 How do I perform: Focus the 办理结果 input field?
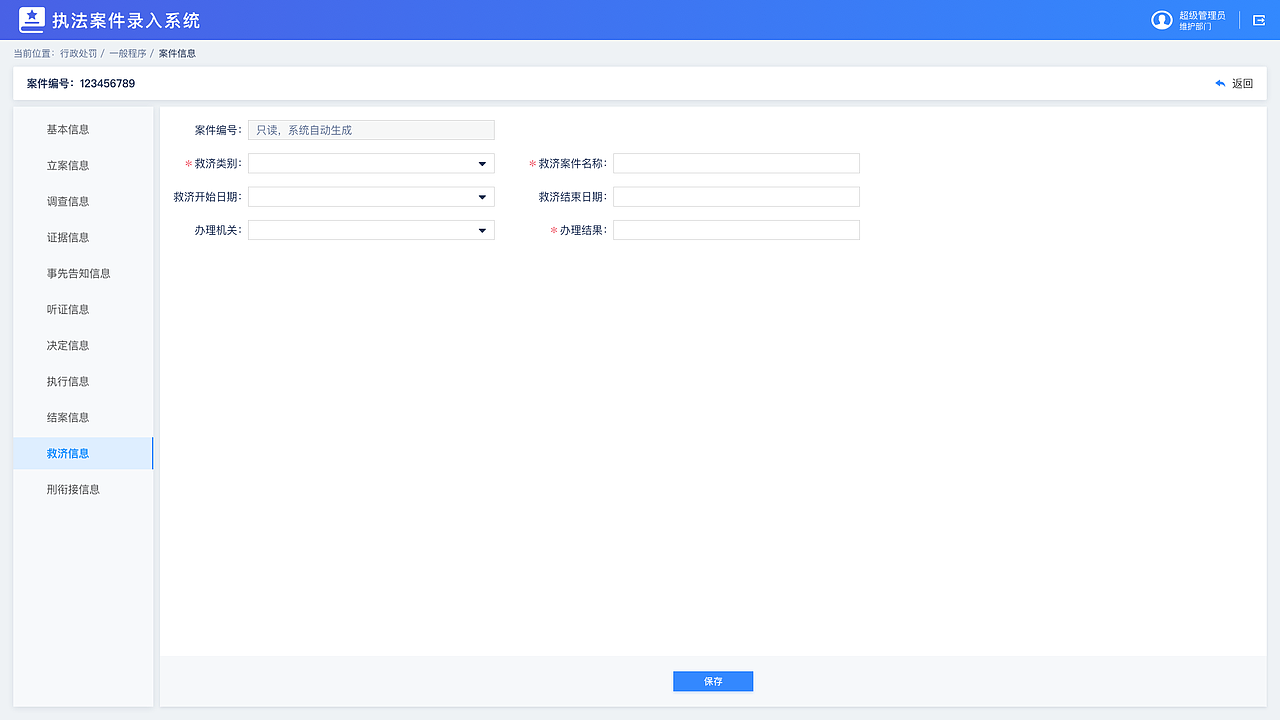[736, 230]
